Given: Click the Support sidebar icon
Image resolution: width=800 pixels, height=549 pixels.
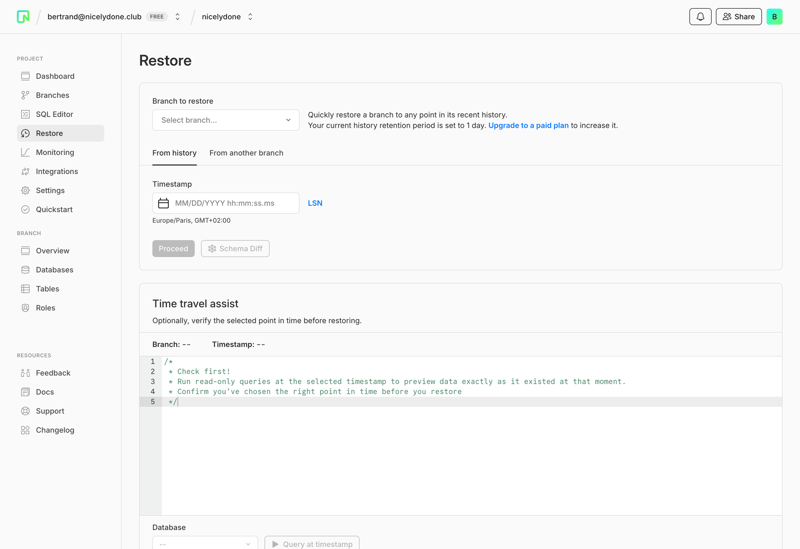Looking at the screenshot, I should point(25,411).
